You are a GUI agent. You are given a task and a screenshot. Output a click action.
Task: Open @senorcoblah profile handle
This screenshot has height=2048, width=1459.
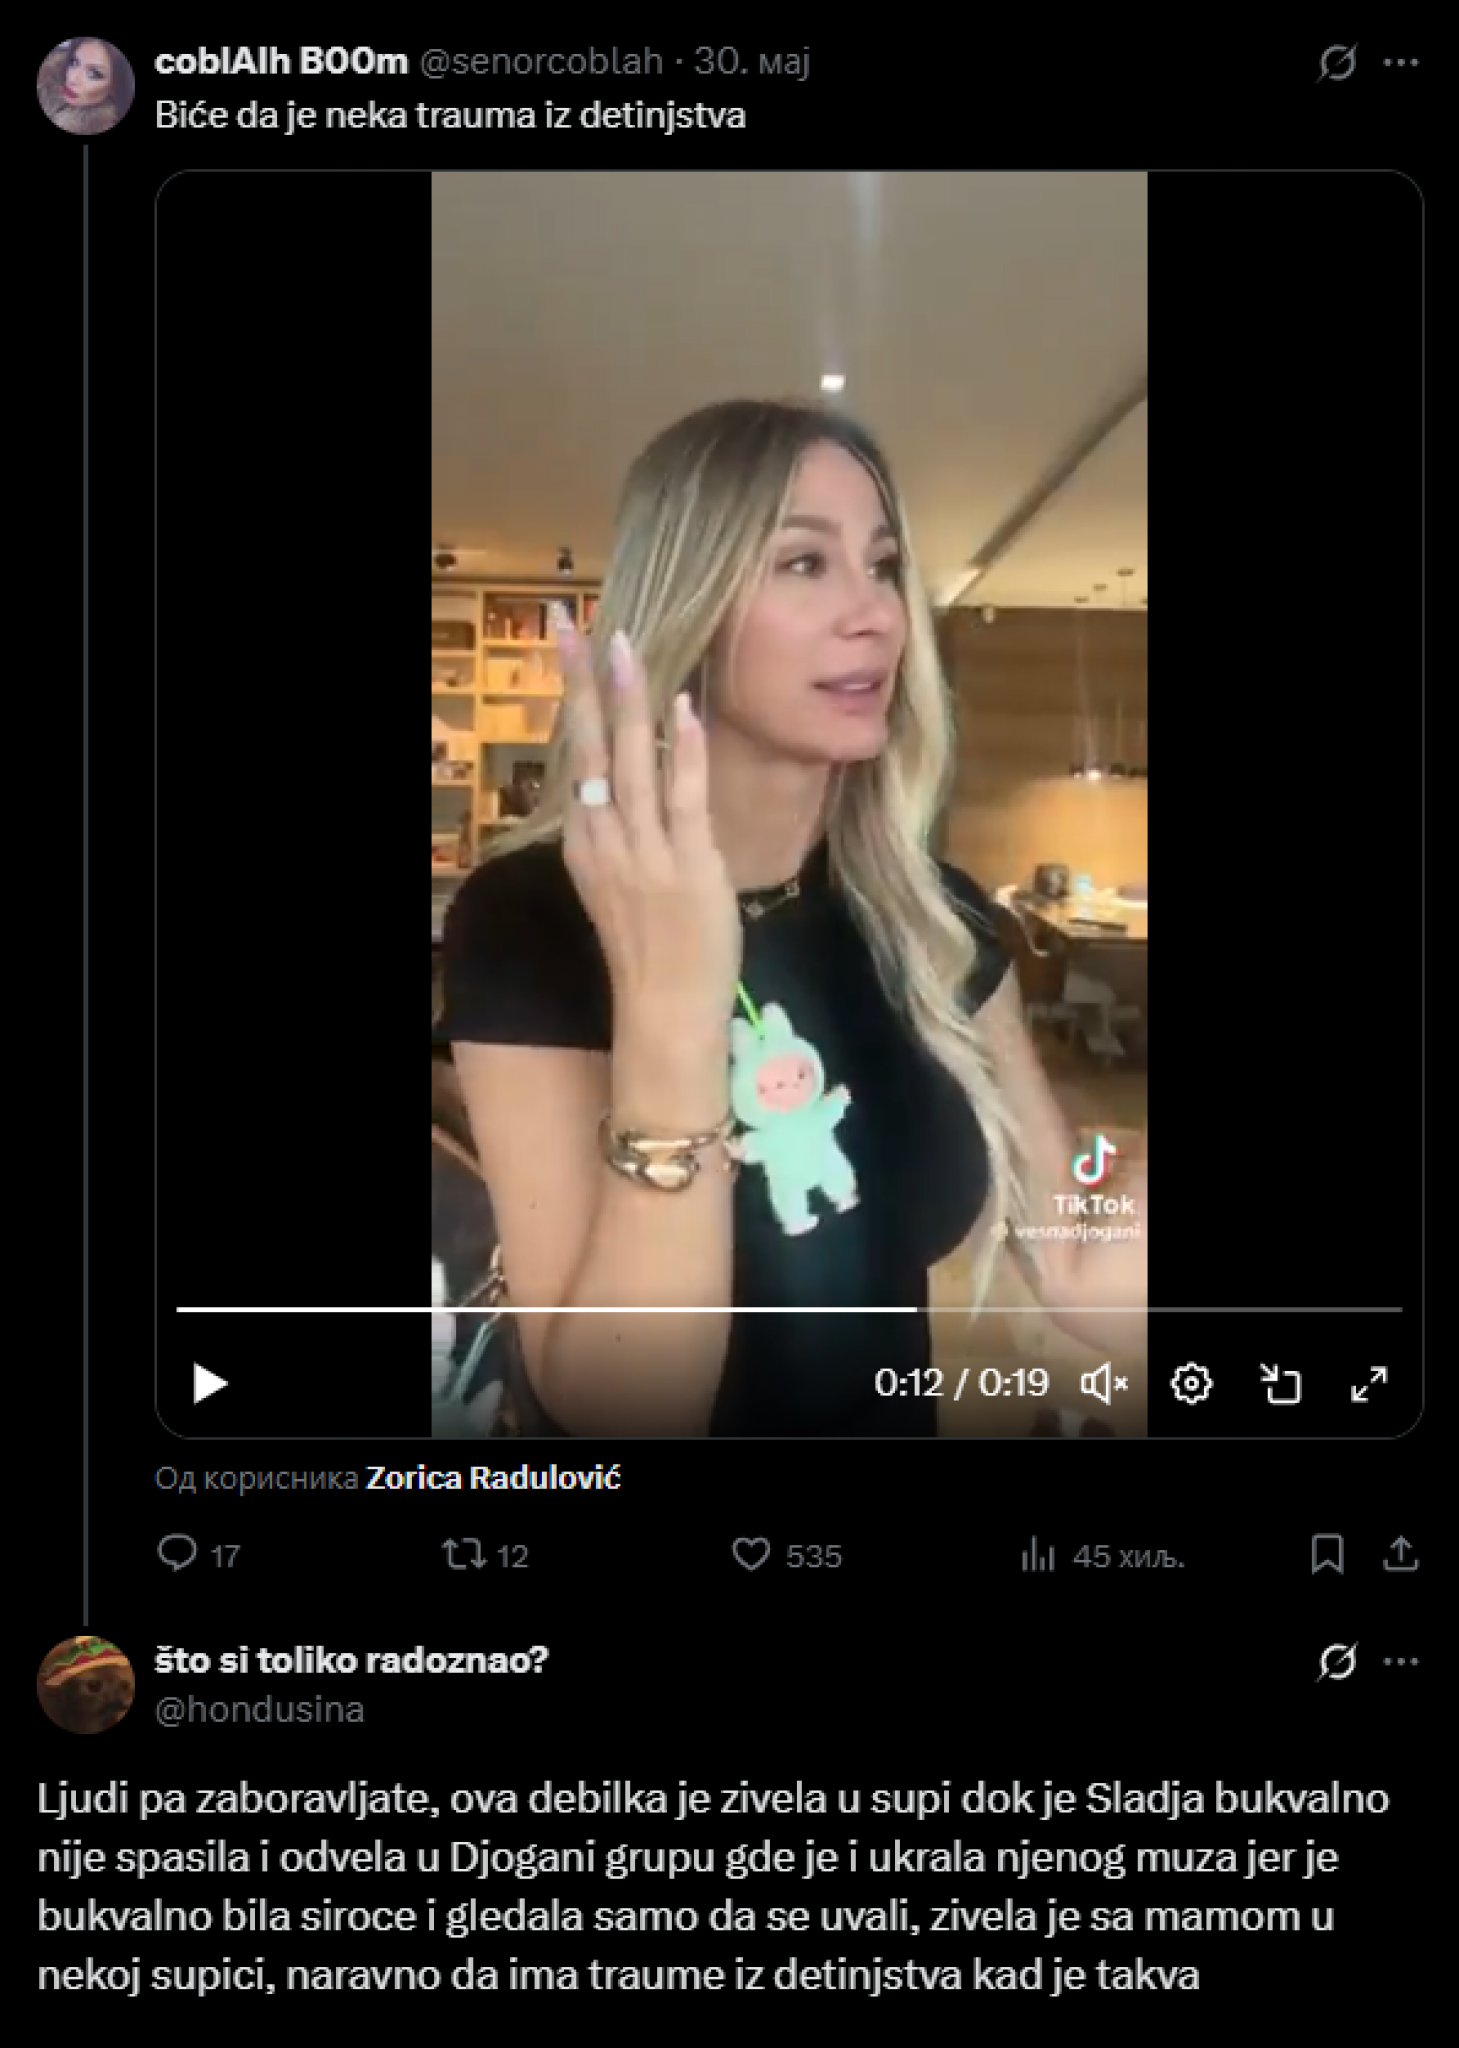click(x=540, y=62)
